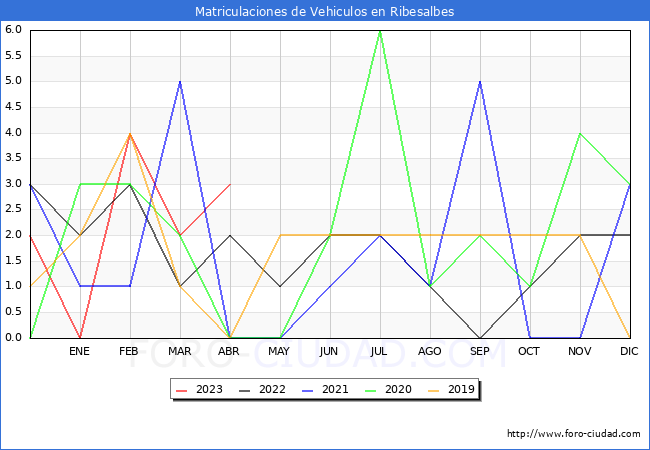The image size is (650, 450).
Task: Click the SEP month label on the x-axis
Action: point(480,351)
